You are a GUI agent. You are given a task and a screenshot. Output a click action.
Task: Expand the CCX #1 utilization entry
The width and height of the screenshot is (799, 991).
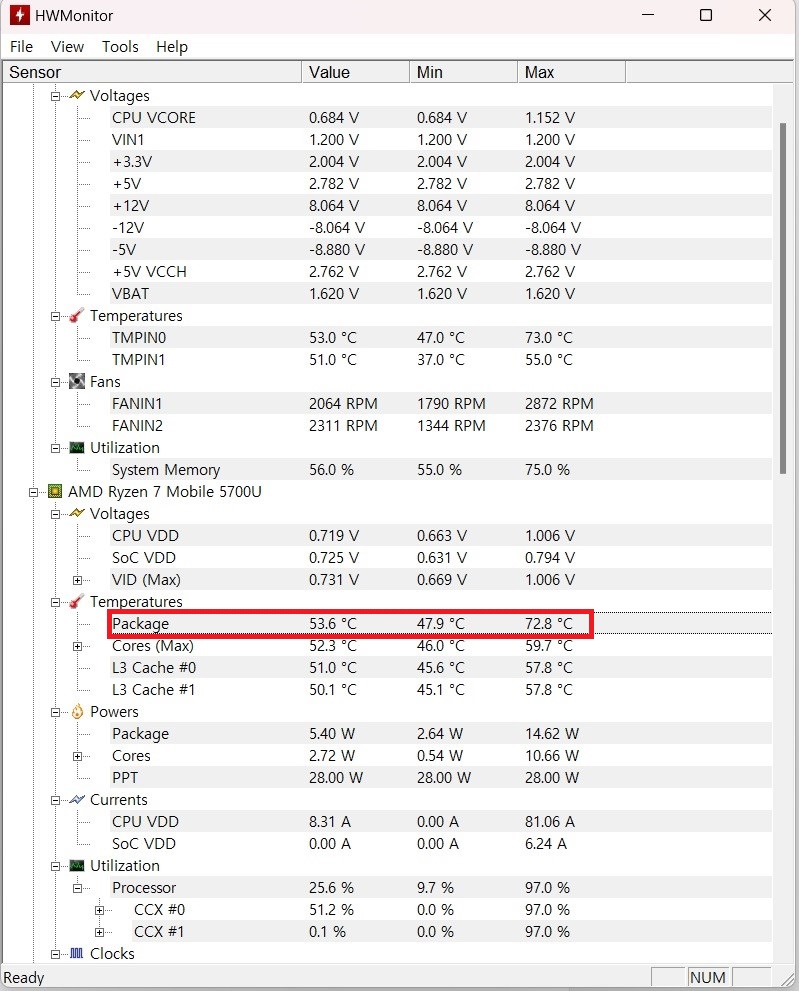pyautogui.click(x=99, y=932)
